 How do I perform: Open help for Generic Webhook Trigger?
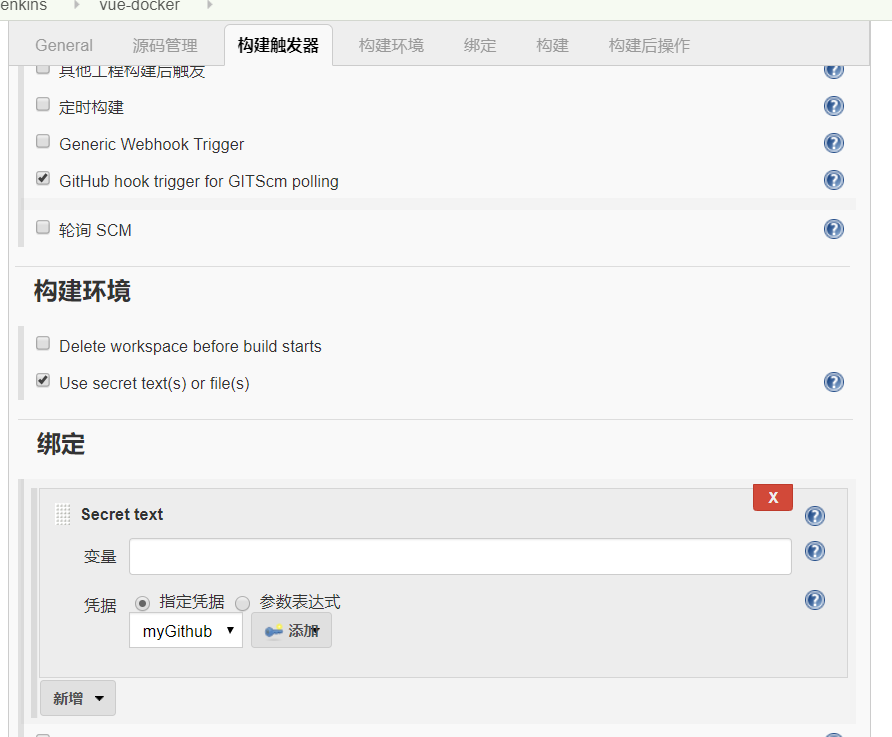point(834,142)
